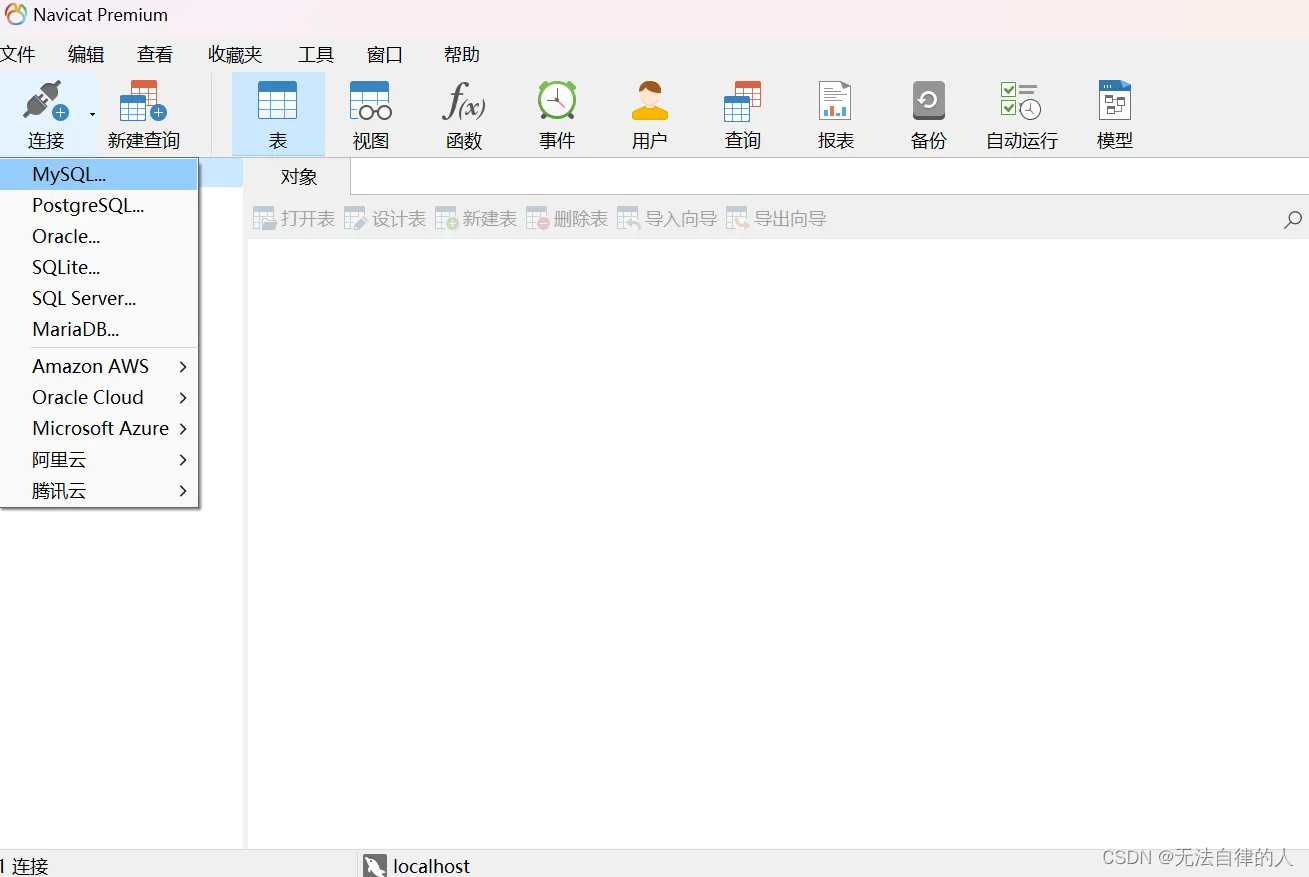1309x877 pixels.
Task: Choose SQL Server... from connection menu
Action: (100, 298)
